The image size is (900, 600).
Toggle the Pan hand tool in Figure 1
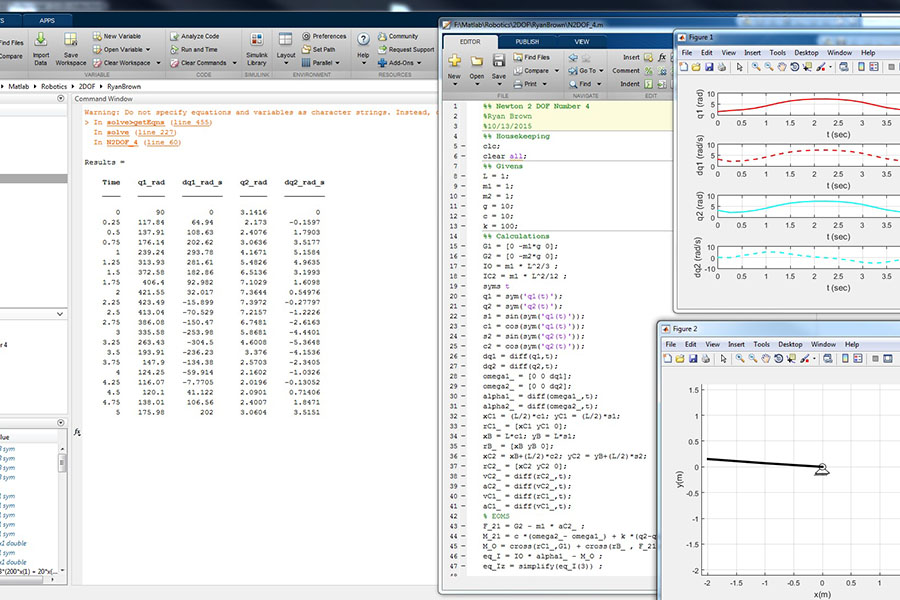click(x=782, y=67)
